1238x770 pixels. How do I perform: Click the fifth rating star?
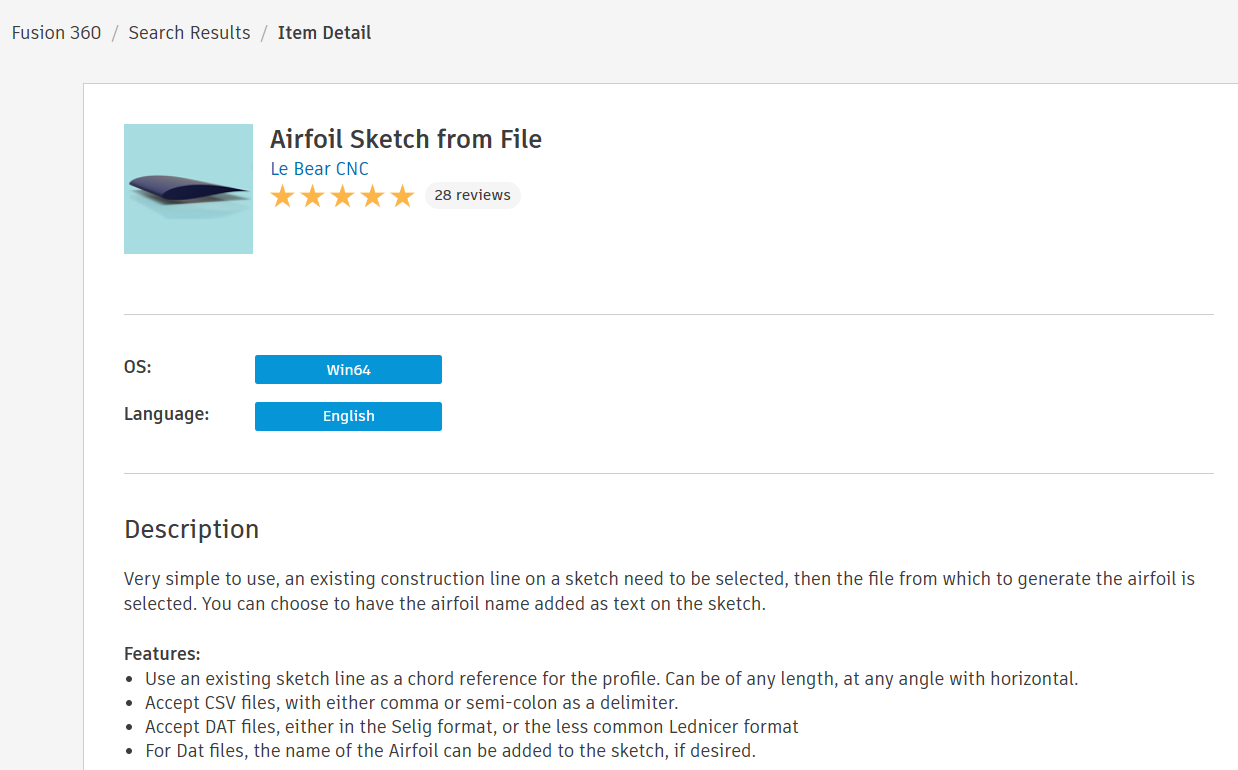pyautogui.click(x=402, y=196)
